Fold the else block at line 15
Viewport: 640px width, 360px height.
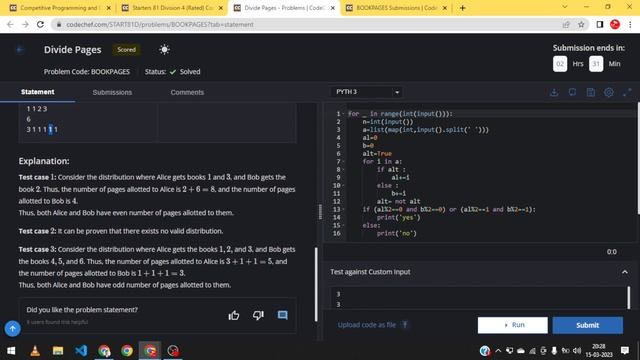pos(343,225)
